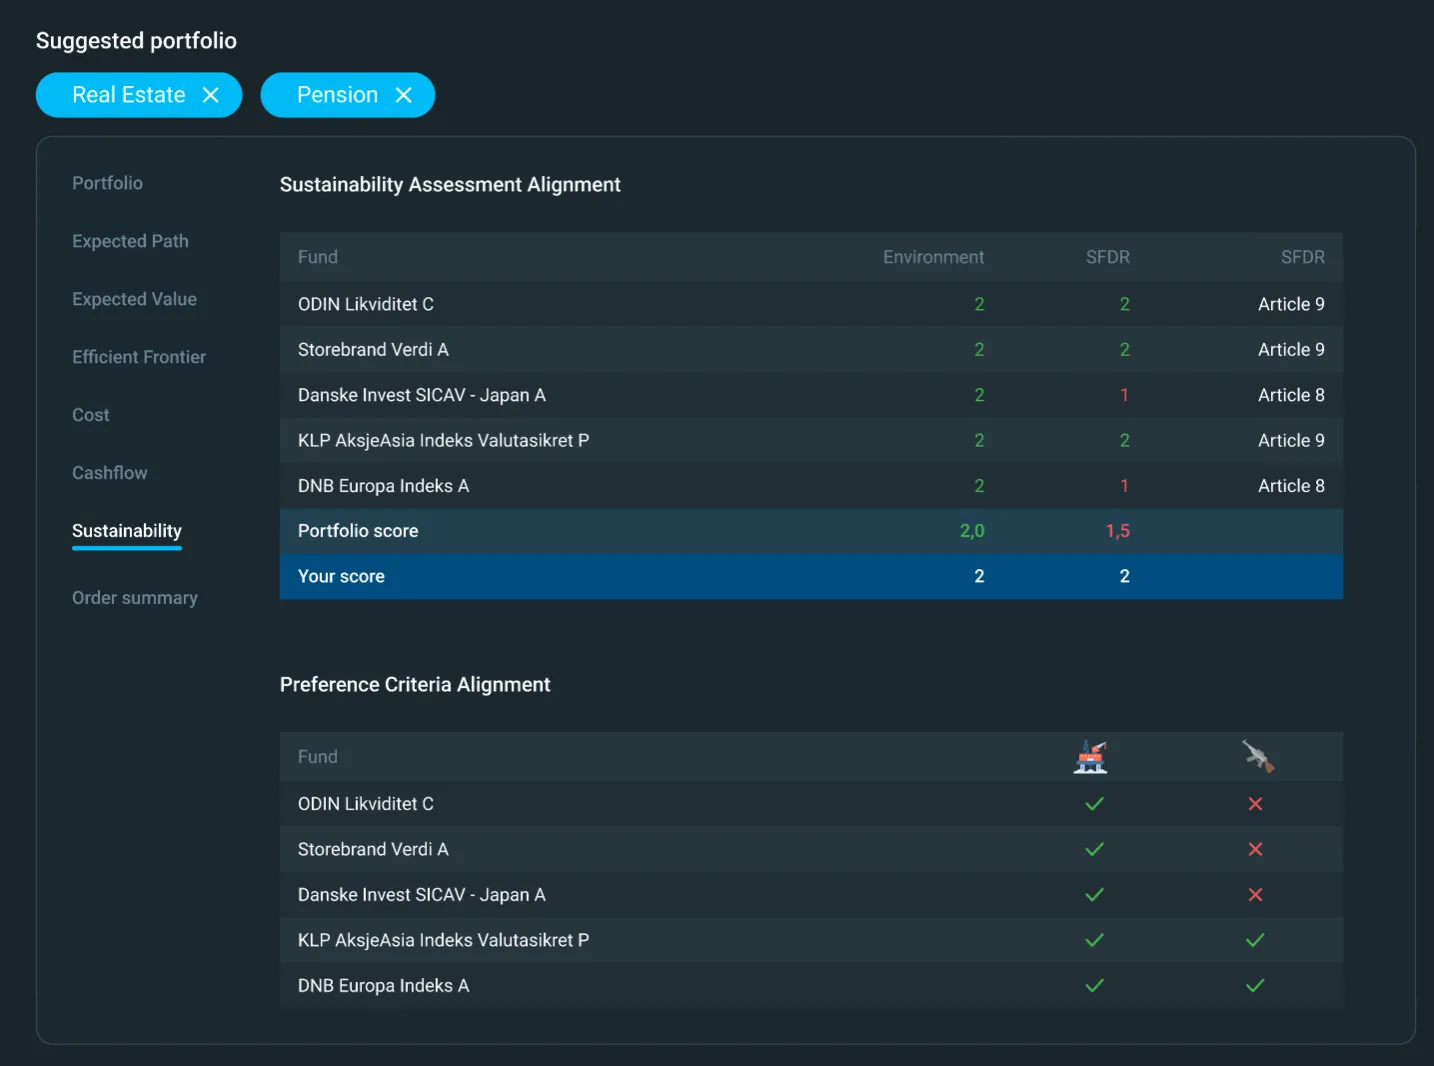Remove the Pension chip via its X
1434x1066 pixels.
pyautogui.click(x=403, y=95)
